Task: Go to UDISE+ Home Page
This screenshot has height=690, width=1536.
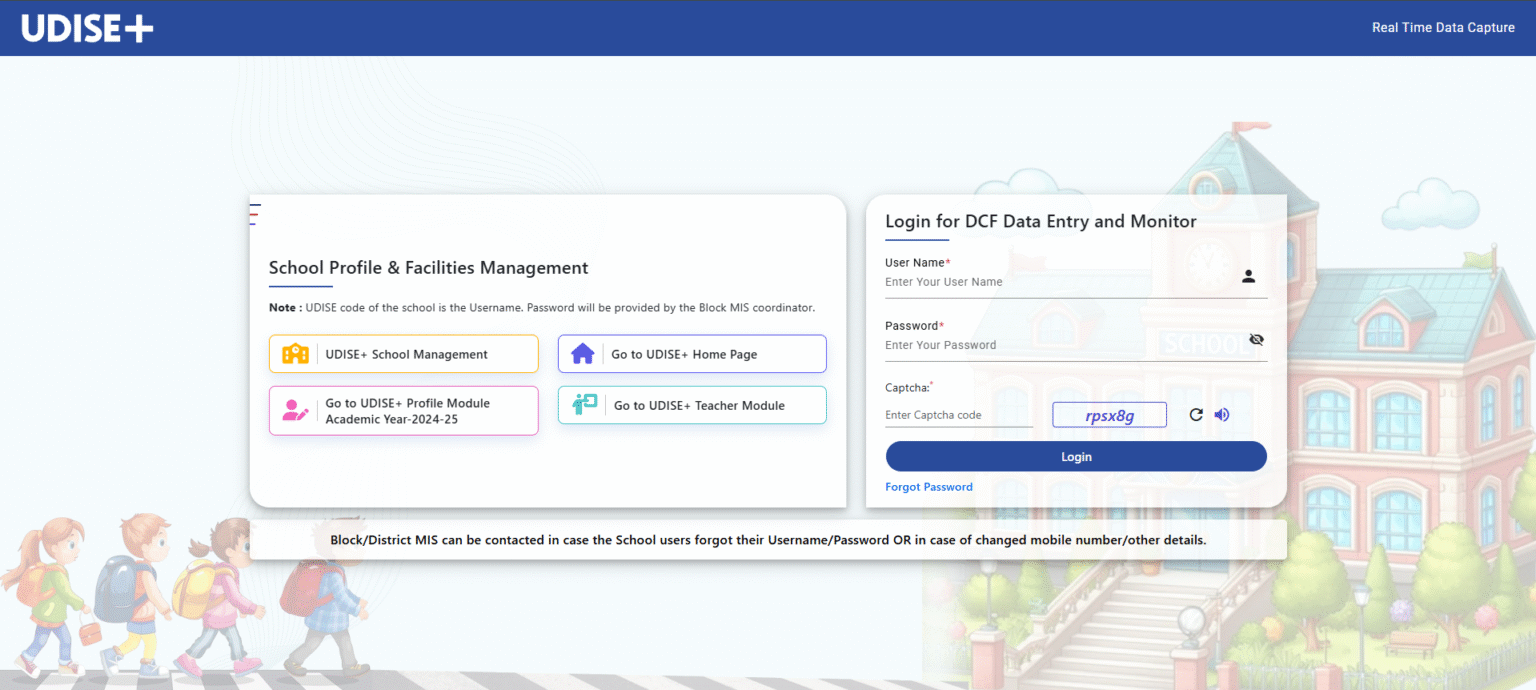Action: (x=692, y=353)
